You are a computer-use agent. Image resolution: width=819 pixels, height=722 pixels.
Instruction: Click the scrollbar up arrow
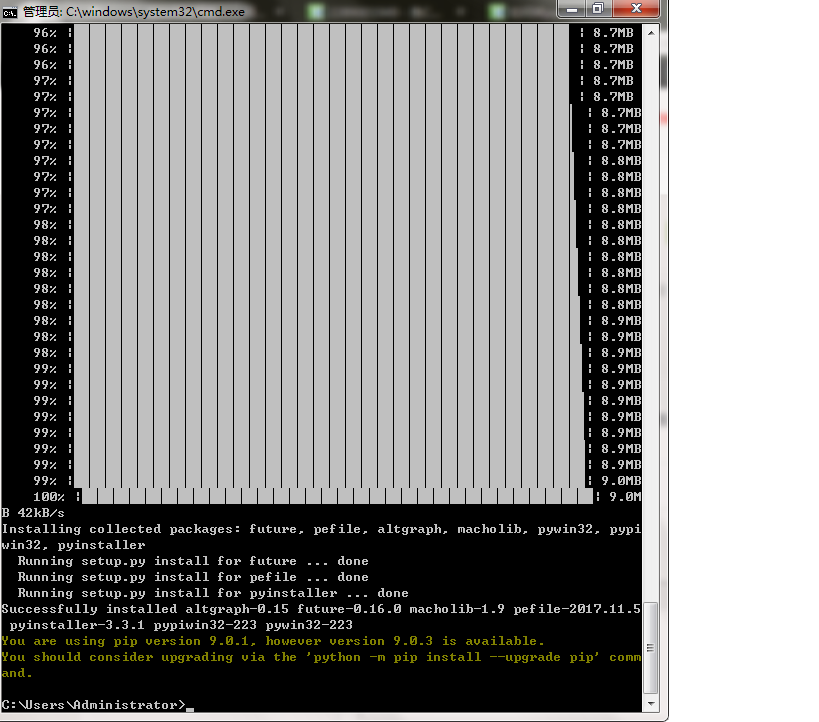click(x=651, y=32)
